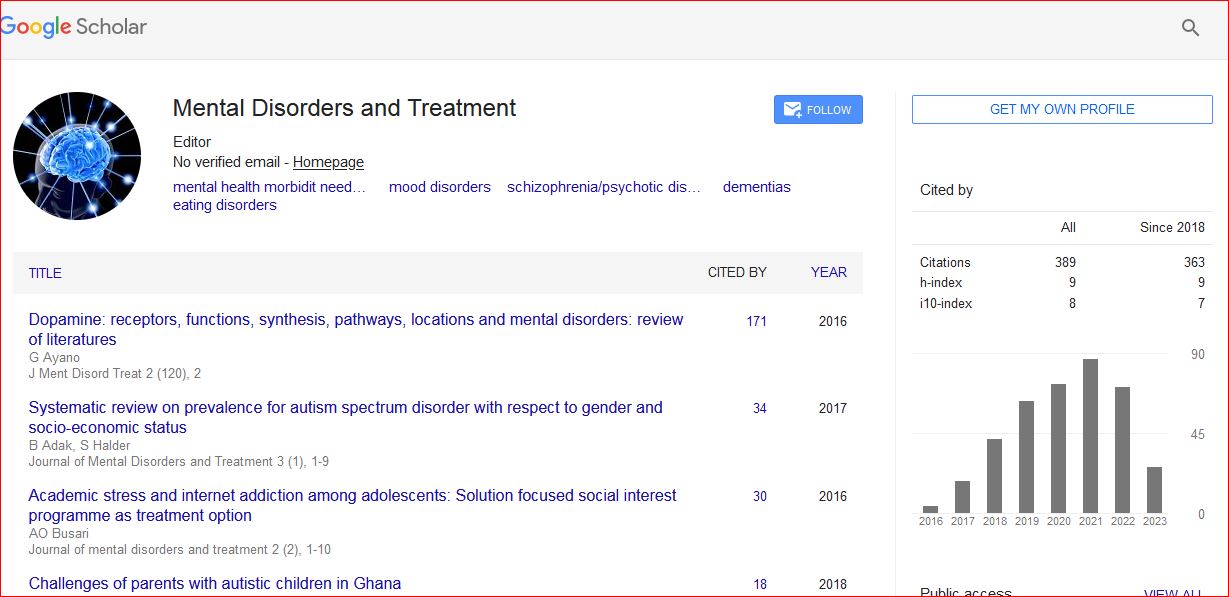1229x597 pixels.
Task: Open the brain profile picture
Action: pos(77,156)
